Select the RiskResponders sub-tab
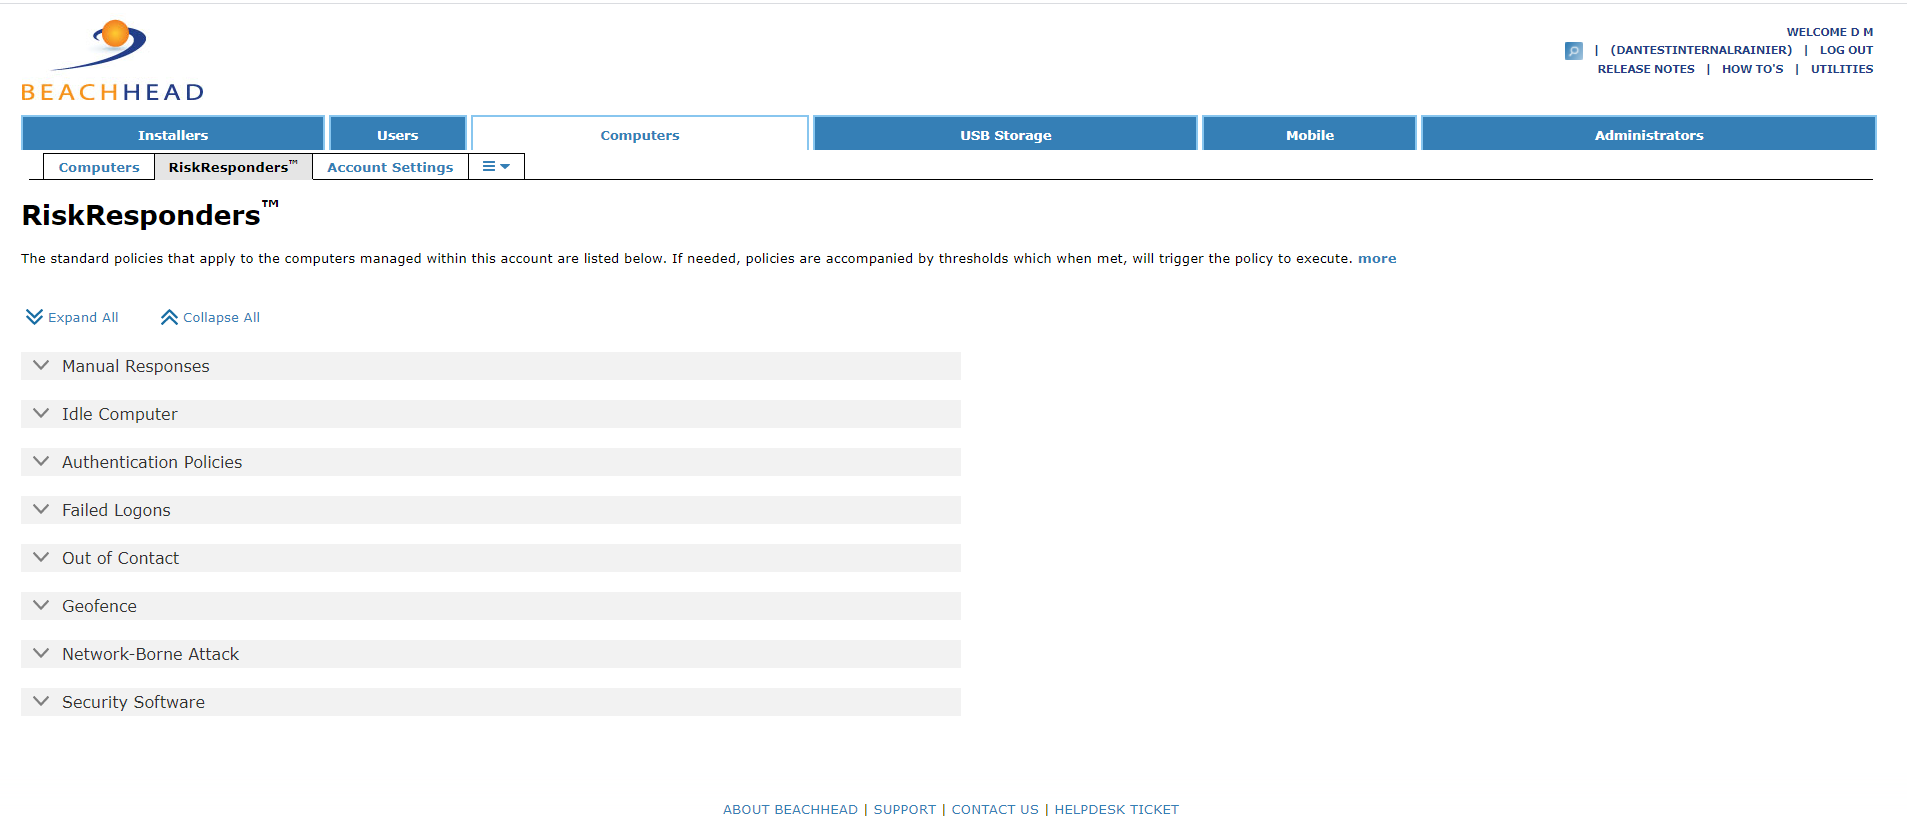1907x821 pixels. point(233,167)
